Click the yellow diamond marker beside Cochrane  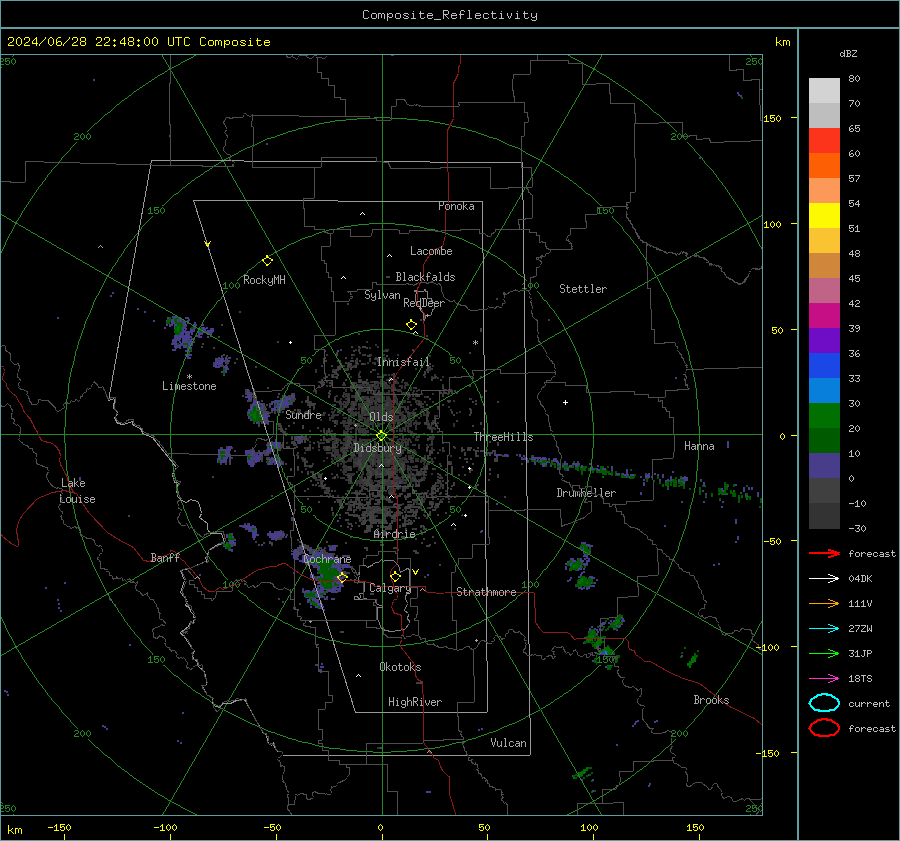pos(342,577)
